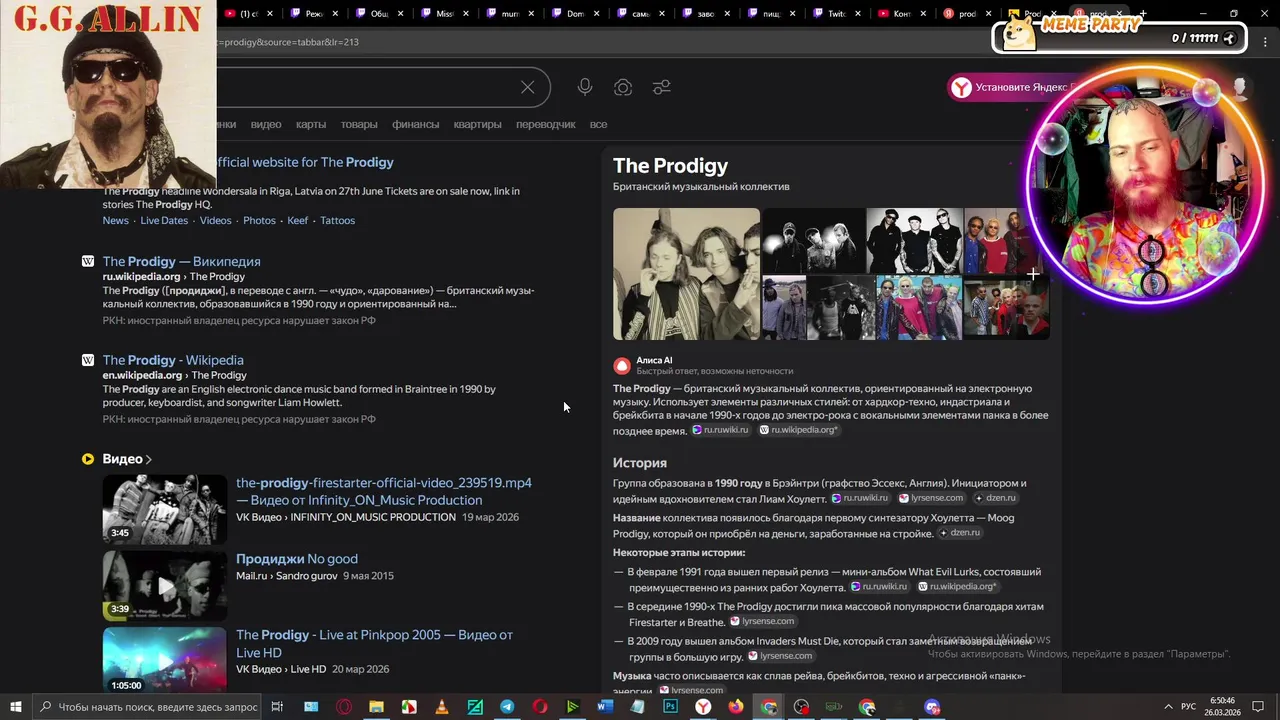Launch Opera GX from the taskbar
Image resolution: width=1280 pixels, height=720 pixels.
(x=344, y=707)
